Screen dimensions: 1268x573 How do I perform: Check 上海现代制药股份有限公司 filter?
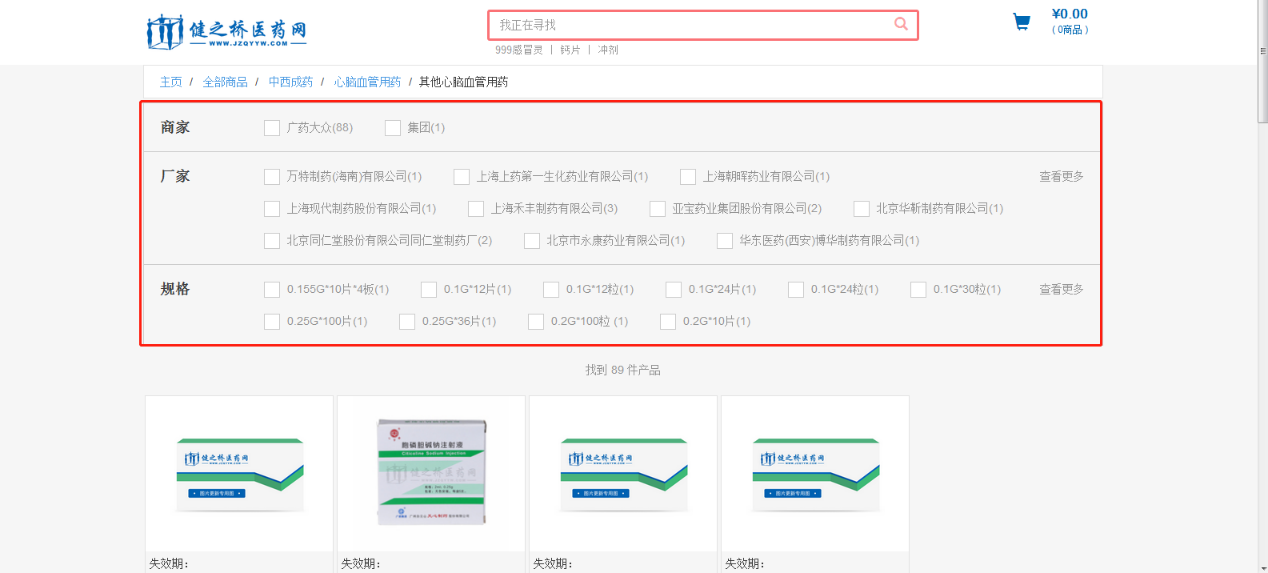[272, 209]
